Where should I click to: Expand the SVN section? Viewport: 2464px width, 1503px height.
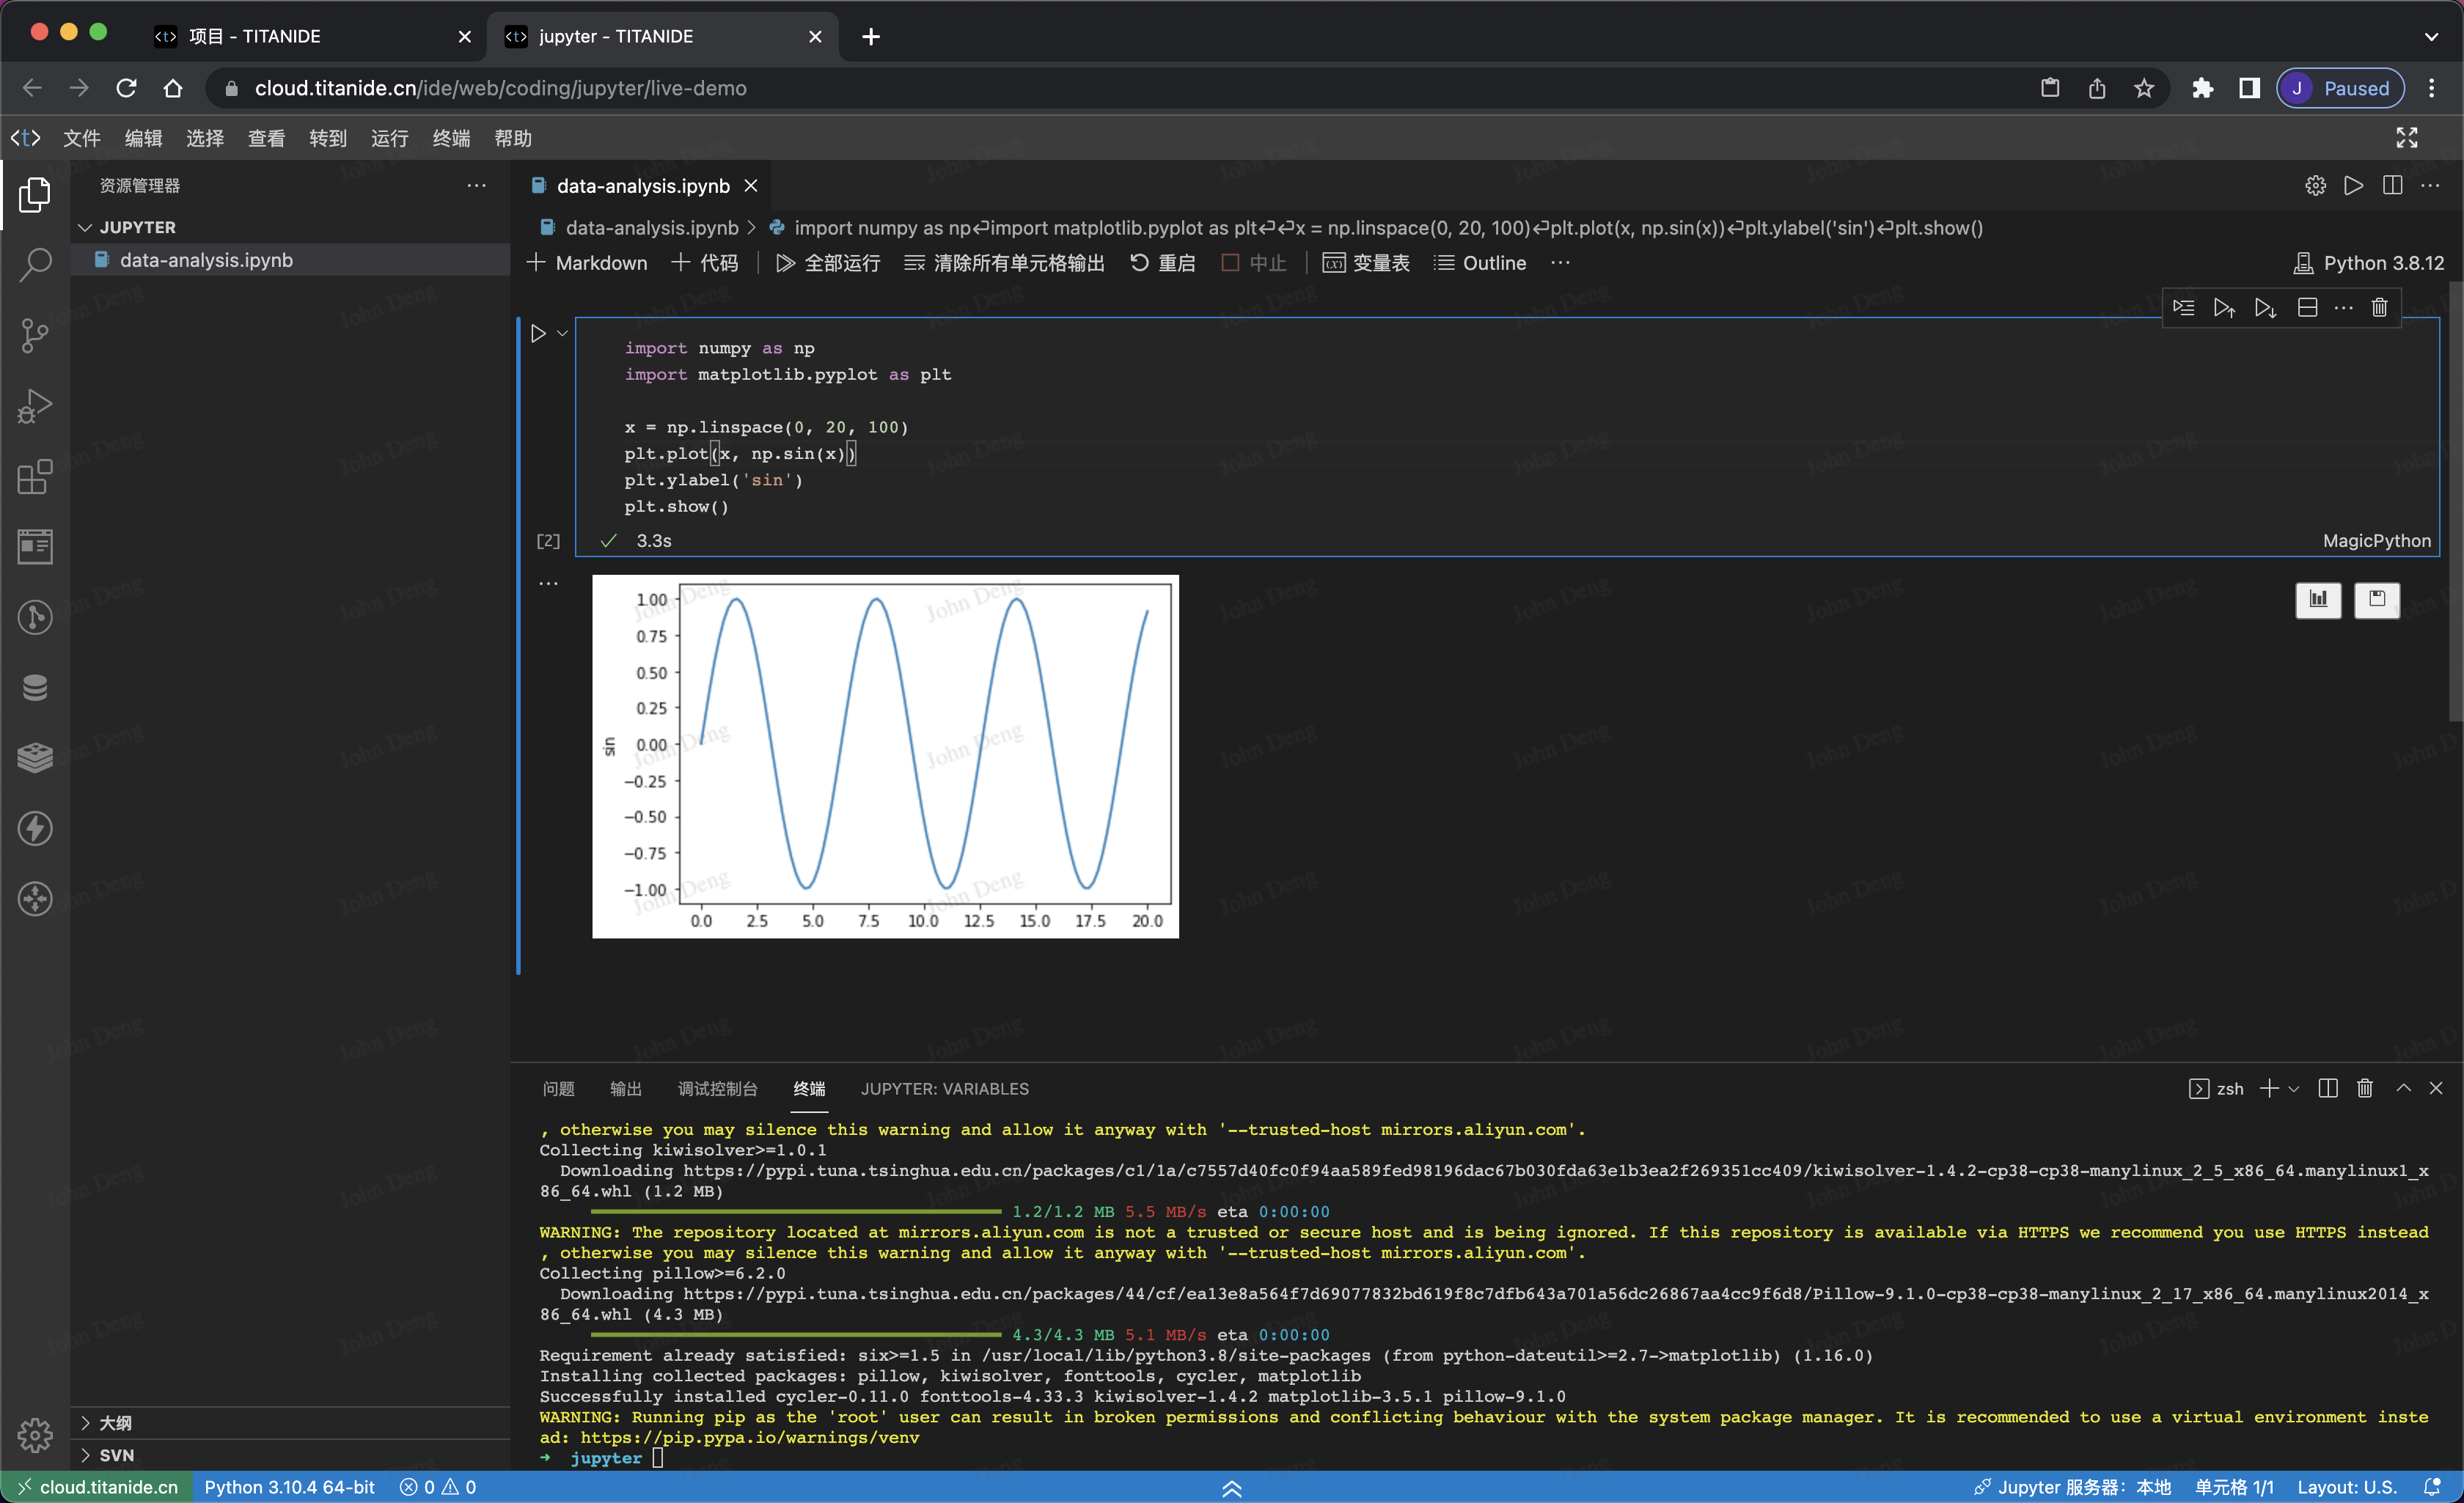click(116, 1455)
